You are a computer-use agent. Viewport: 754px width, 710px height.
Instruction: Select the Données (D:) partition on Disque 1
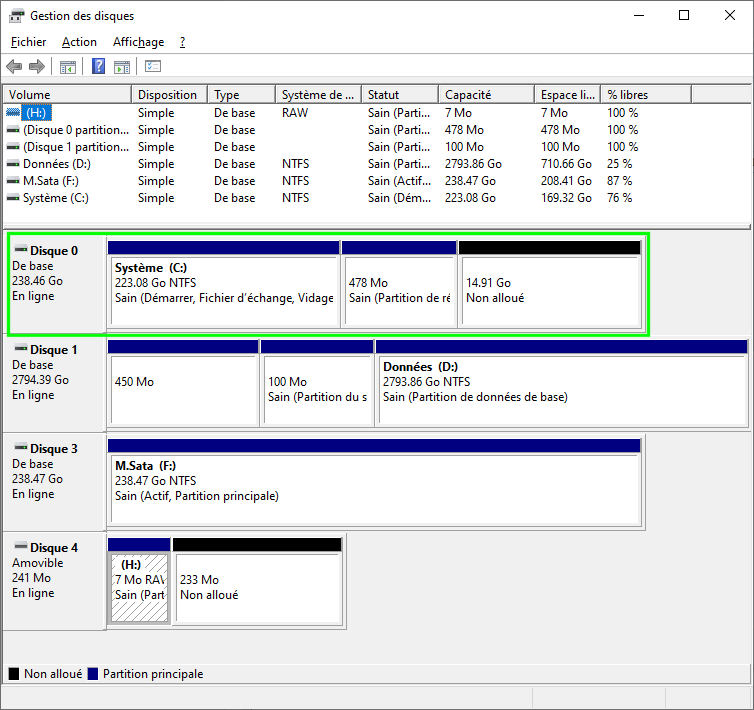[560, 389]
